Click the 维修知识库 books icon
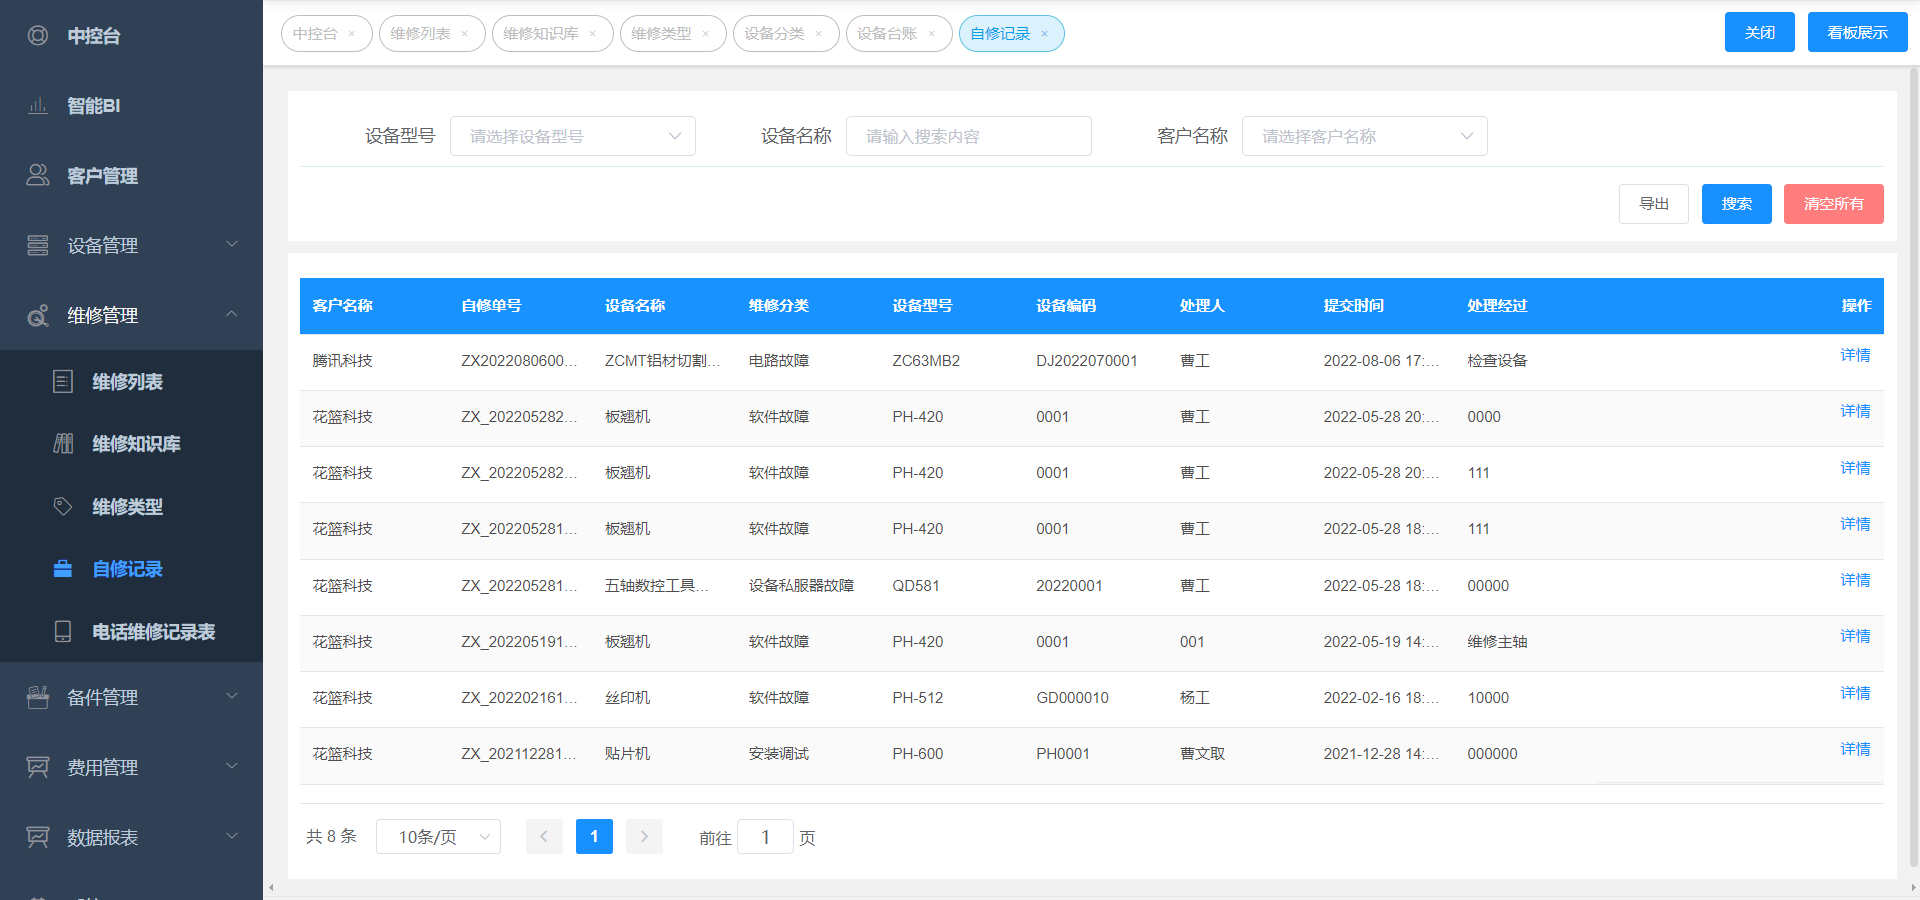The width and height of the screenshot is (1920, 900). pos(63,443)
